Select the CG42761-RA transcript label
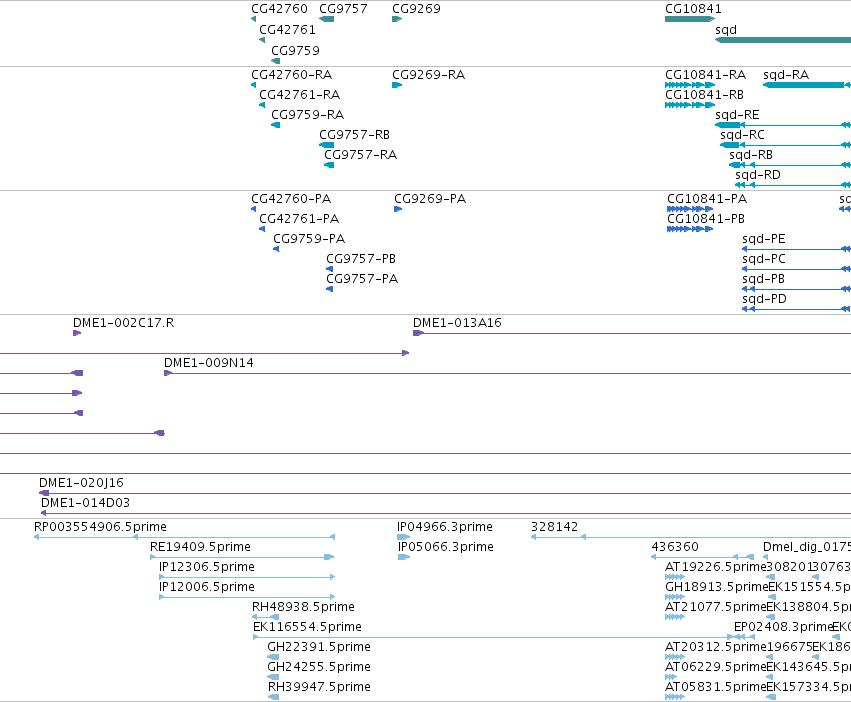 click(x=300, y=94)
